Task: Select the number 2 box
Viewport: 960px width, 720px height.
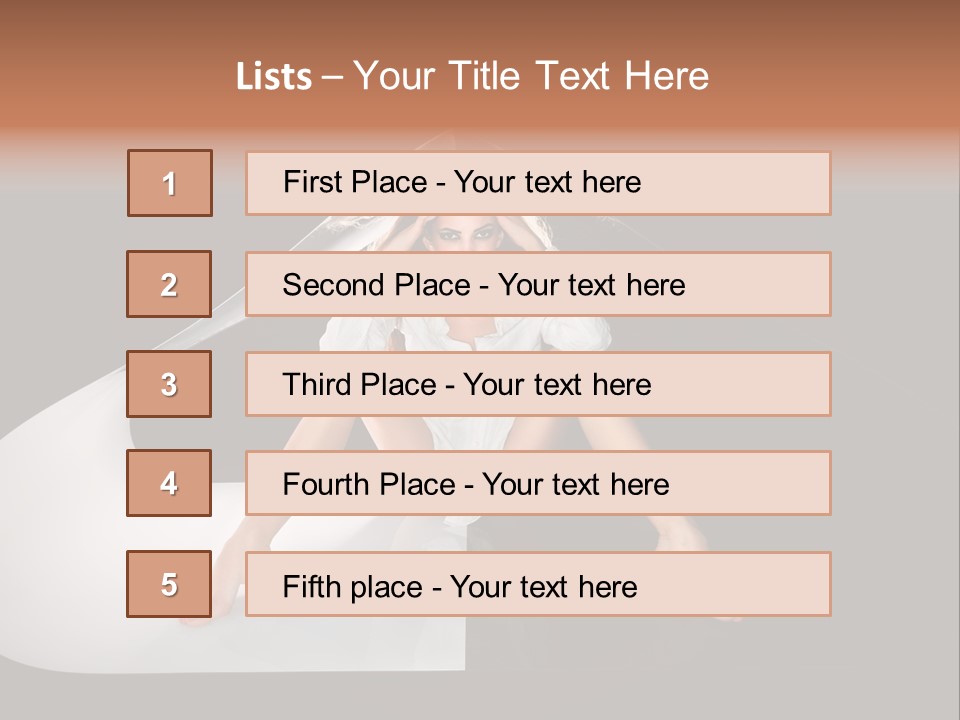Action: pyautogui.click(x=169, y=284)
